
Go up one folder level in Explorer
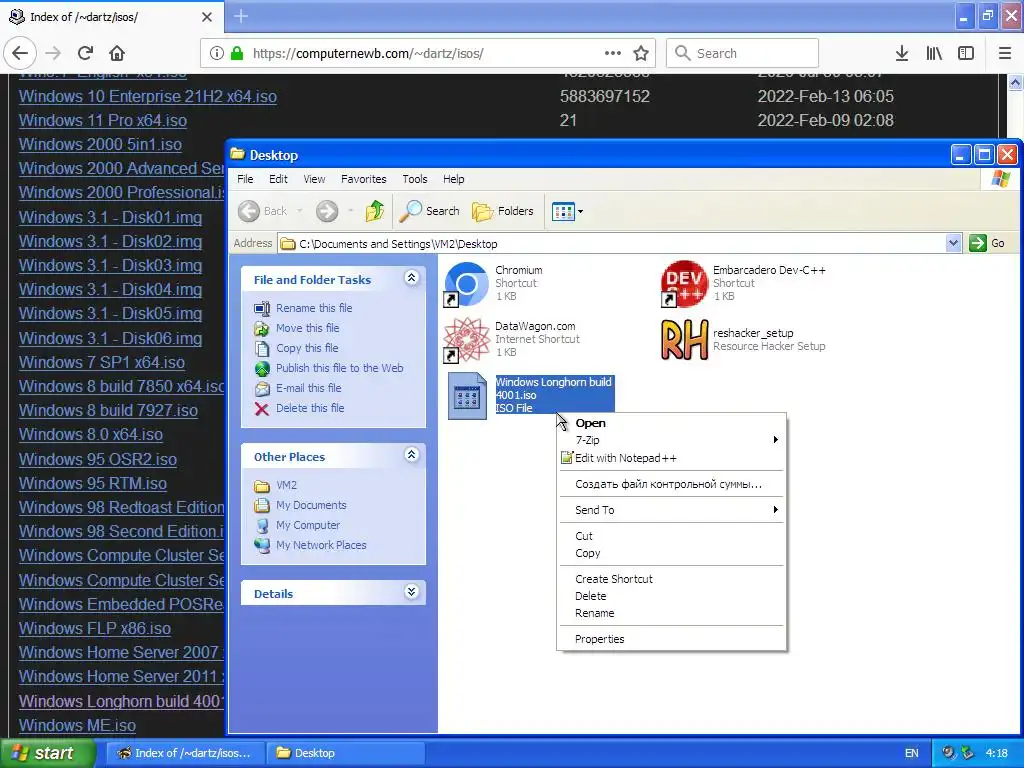tap(375, 211)
